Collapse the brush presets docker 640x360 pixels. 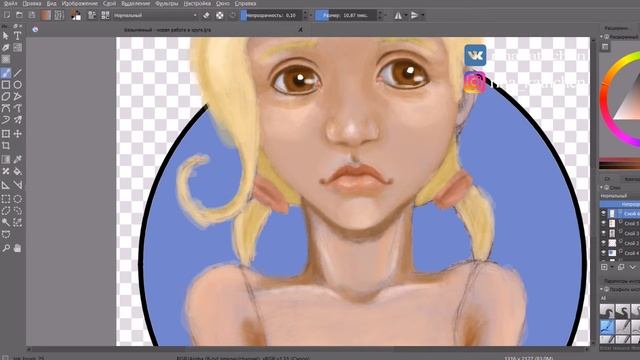coord(602,289)
